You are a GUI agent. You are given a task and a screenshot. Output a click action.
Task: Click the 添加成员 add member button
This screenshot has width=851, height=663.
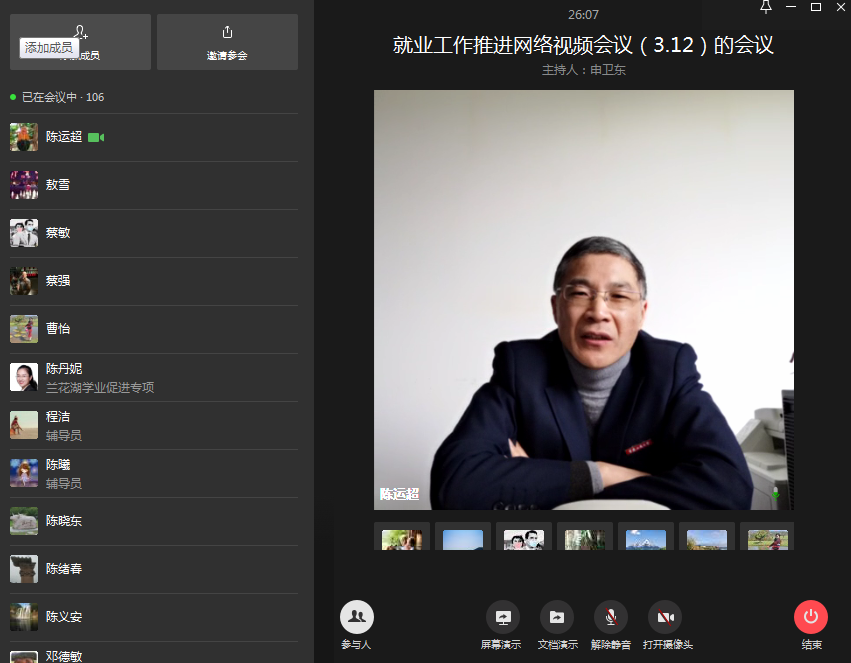pyautogui.click(x=80, y=42)
